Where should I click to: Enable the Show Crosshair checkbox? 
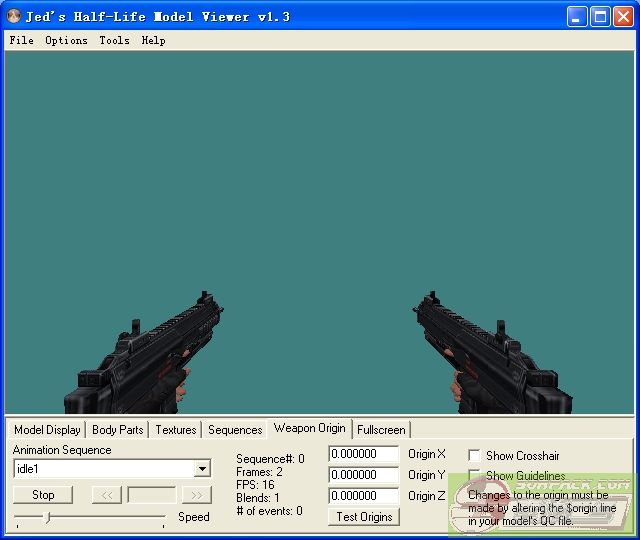coord(475,455)
